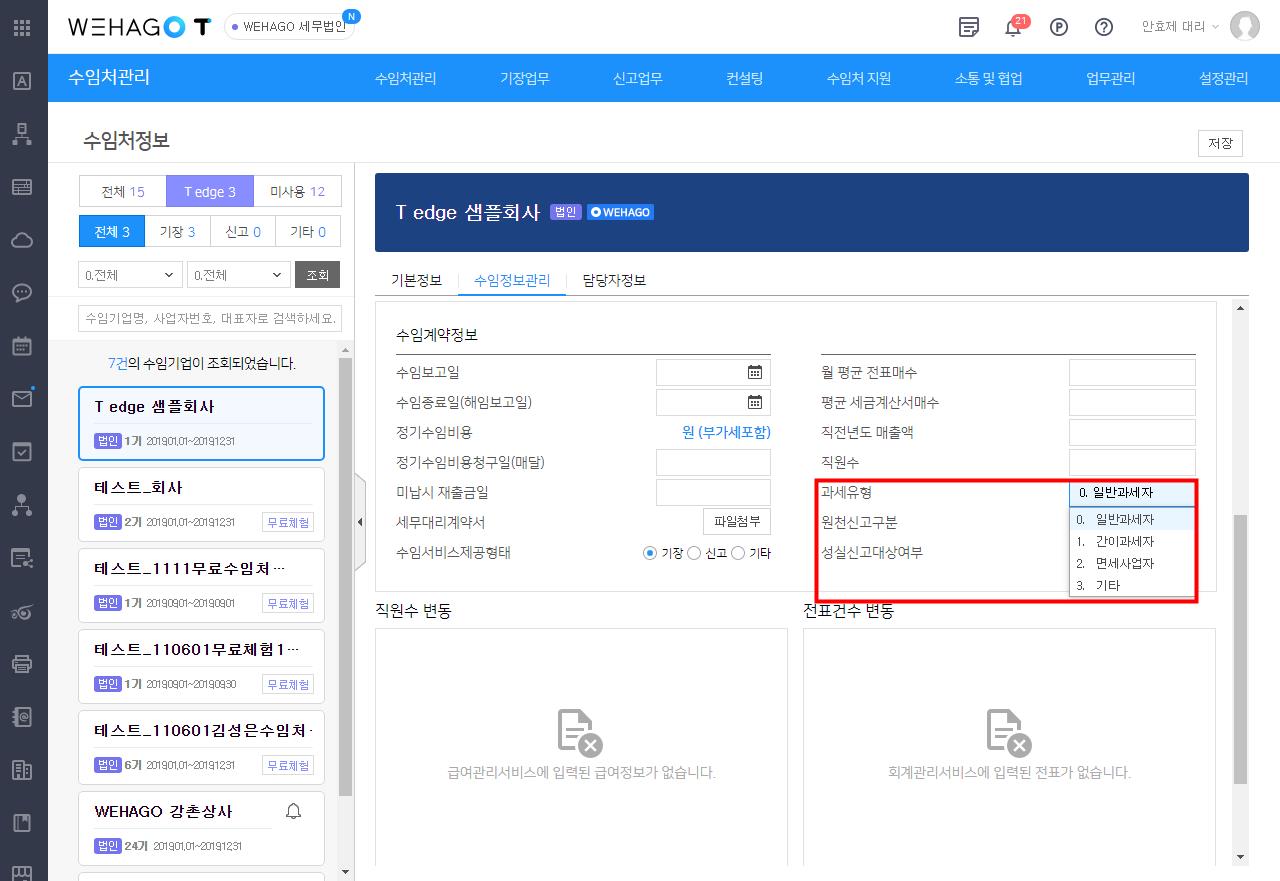Click the 파일첨부 button
This screenshot has width=1280, height=881.
click(x=736, y=521)
